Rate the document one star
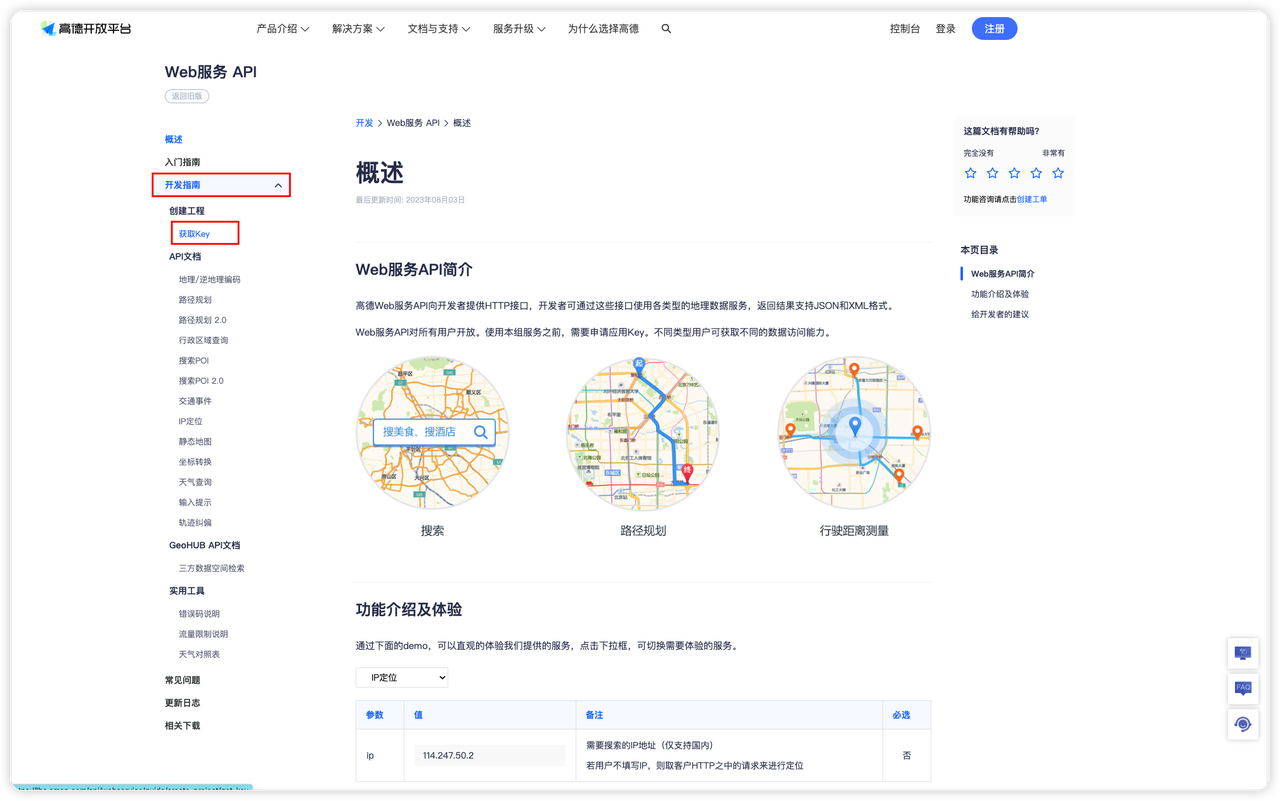Image resolution: width=1280 pixels, height=801 pixels. point(970,173)
